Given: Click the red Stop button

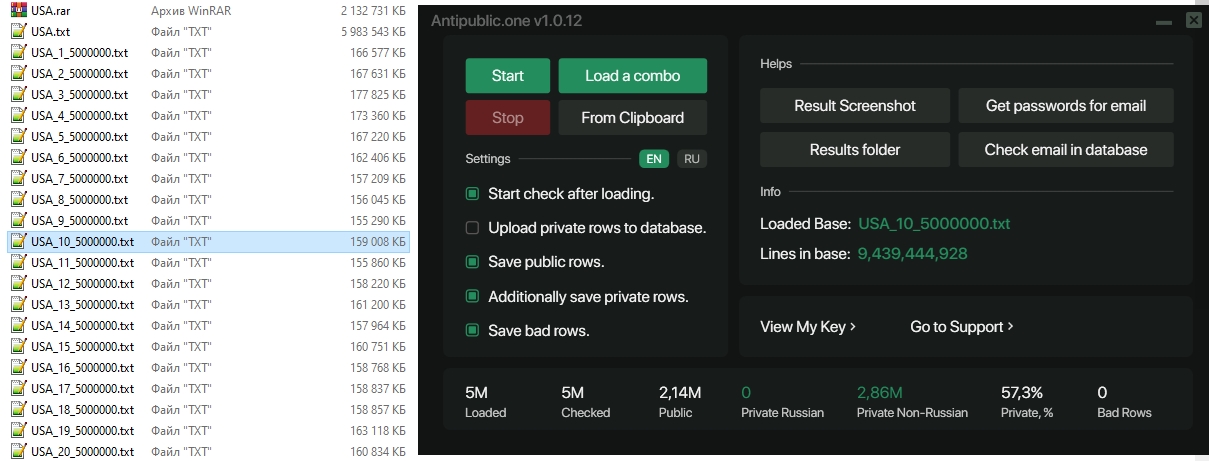Looking at the screenshot, I should click(508, 118).
